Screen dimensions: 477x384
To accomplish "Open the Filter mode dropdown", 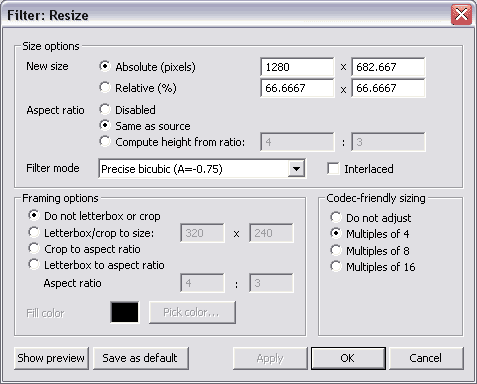I will click(x=296, y=169).
